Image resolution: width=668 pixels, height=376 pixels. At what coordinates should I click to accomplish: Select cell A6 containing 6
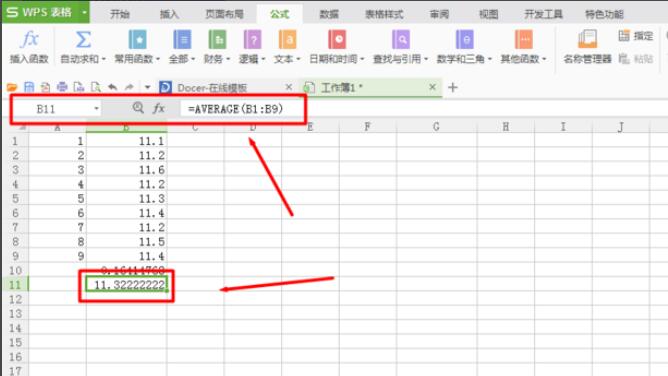click(57, 213)
